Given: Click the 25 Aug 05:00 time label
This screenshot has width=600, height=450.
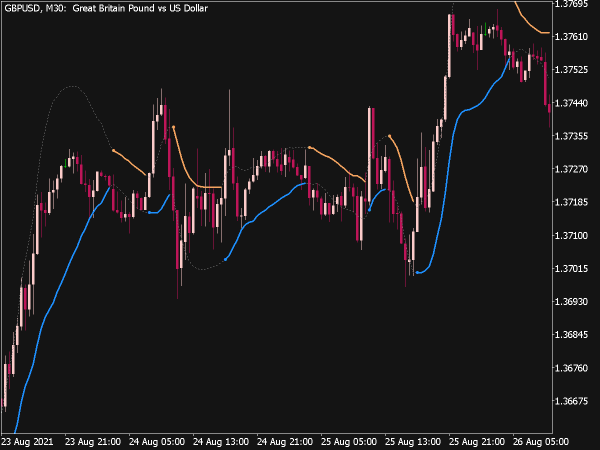Looking at the screenshot, I should (349, 442).
